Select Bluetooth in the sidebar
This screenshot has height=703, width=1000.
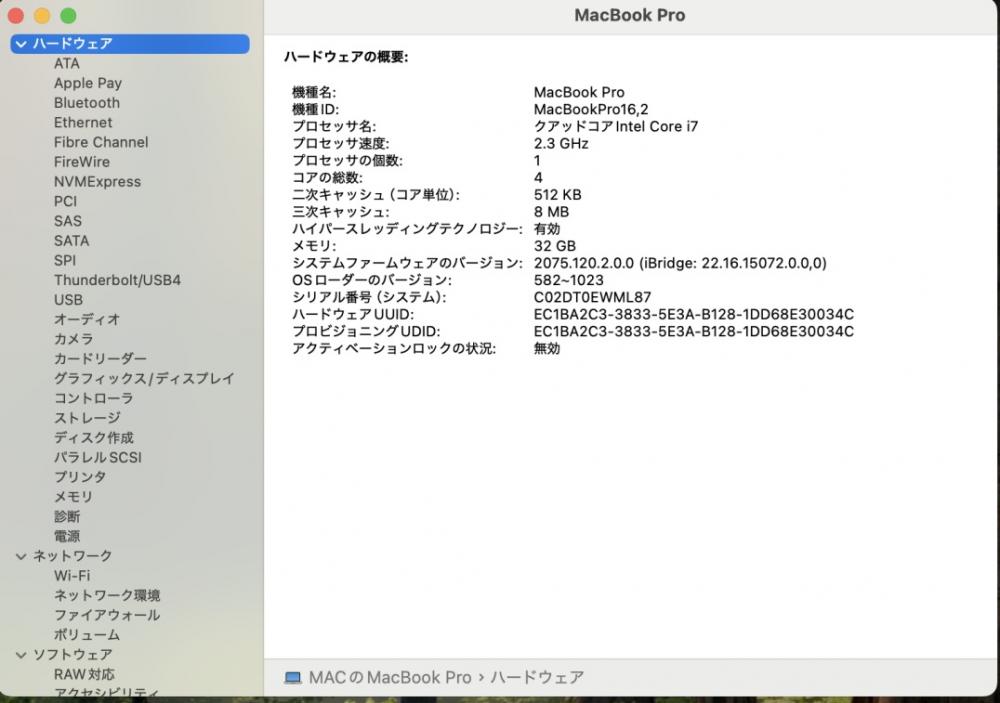coord(87,103)
